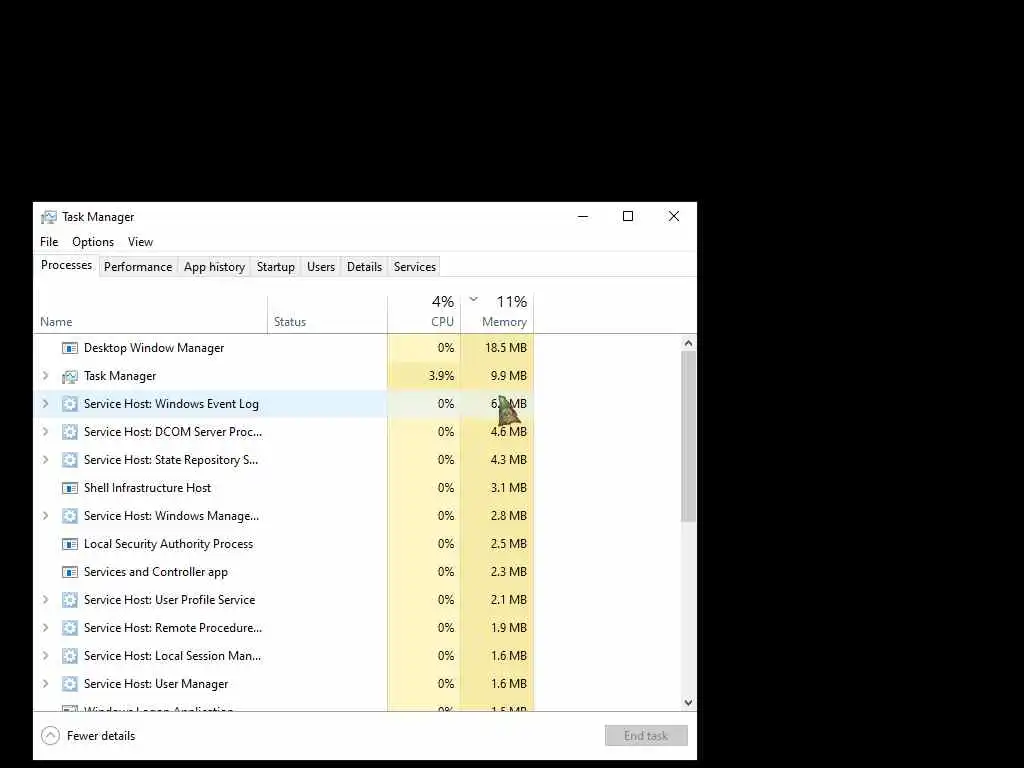Click the Desktop Window Manager process icon
The image size is (1024, 768).
click(70, 348)
